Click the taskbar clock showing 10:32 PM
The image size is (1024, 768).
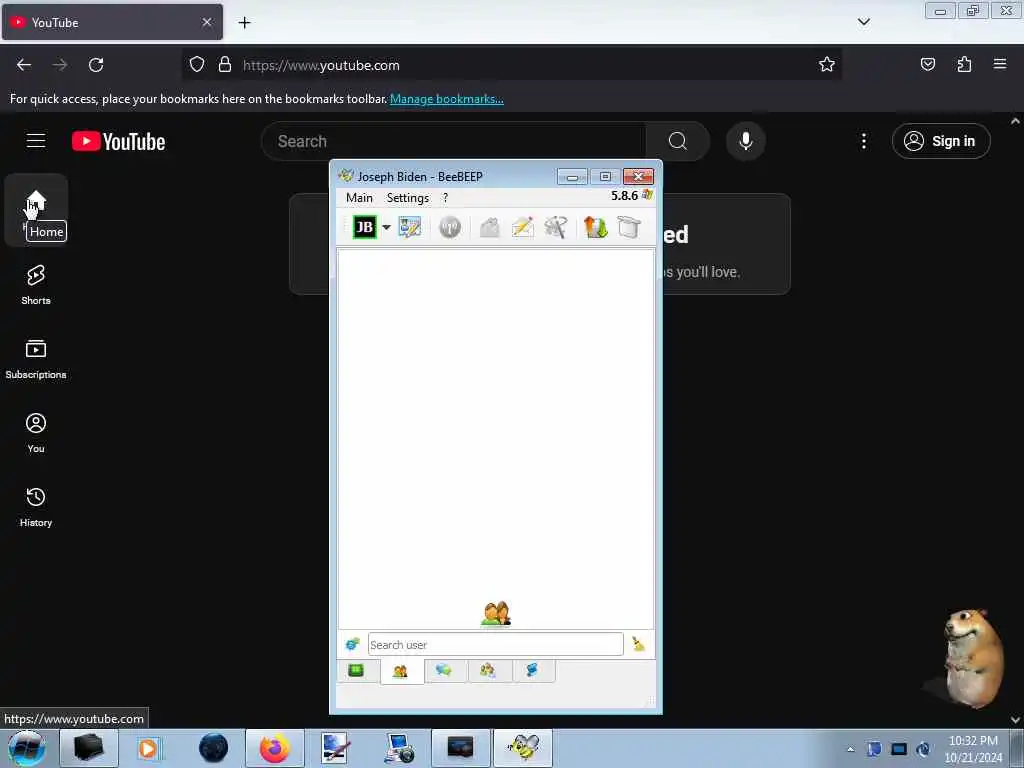(973, 749)
